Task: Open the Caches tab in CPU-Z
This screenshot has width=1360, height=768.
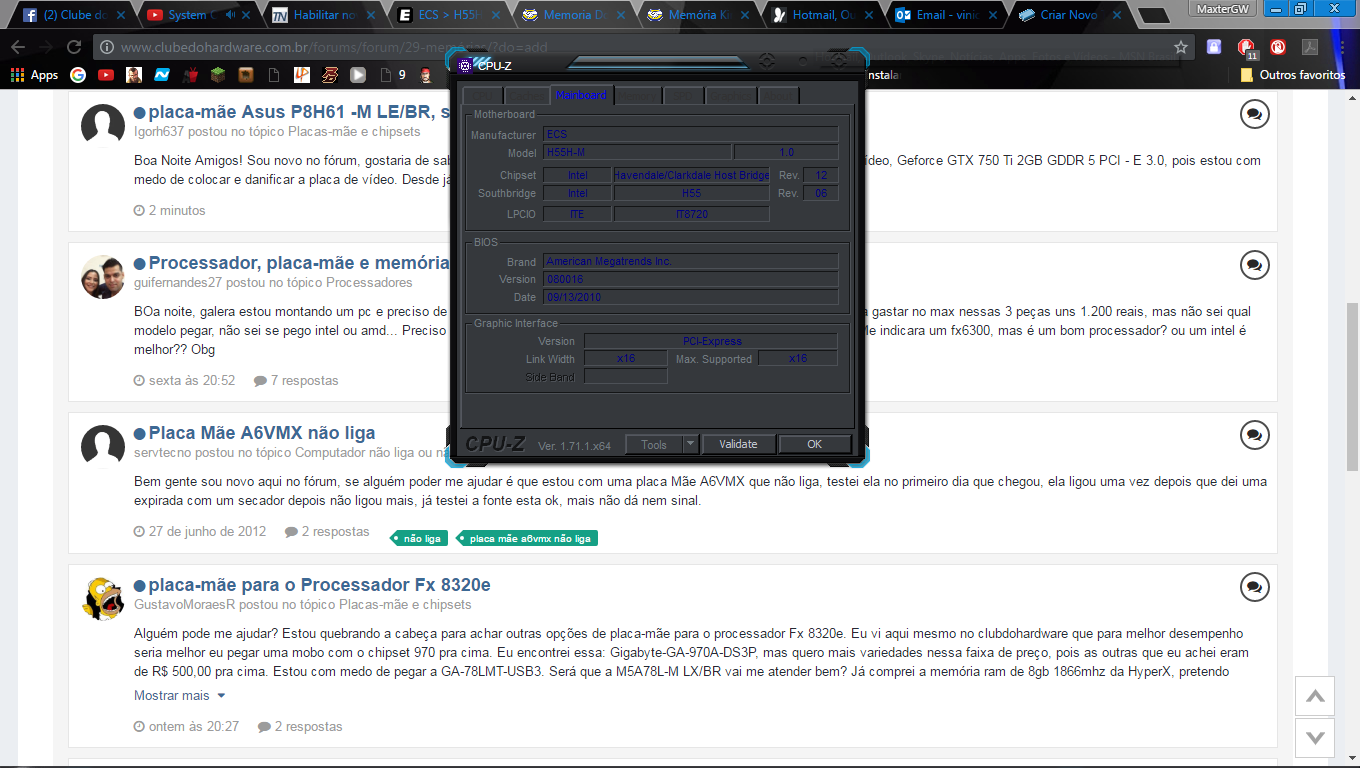Action: [527, 96]
